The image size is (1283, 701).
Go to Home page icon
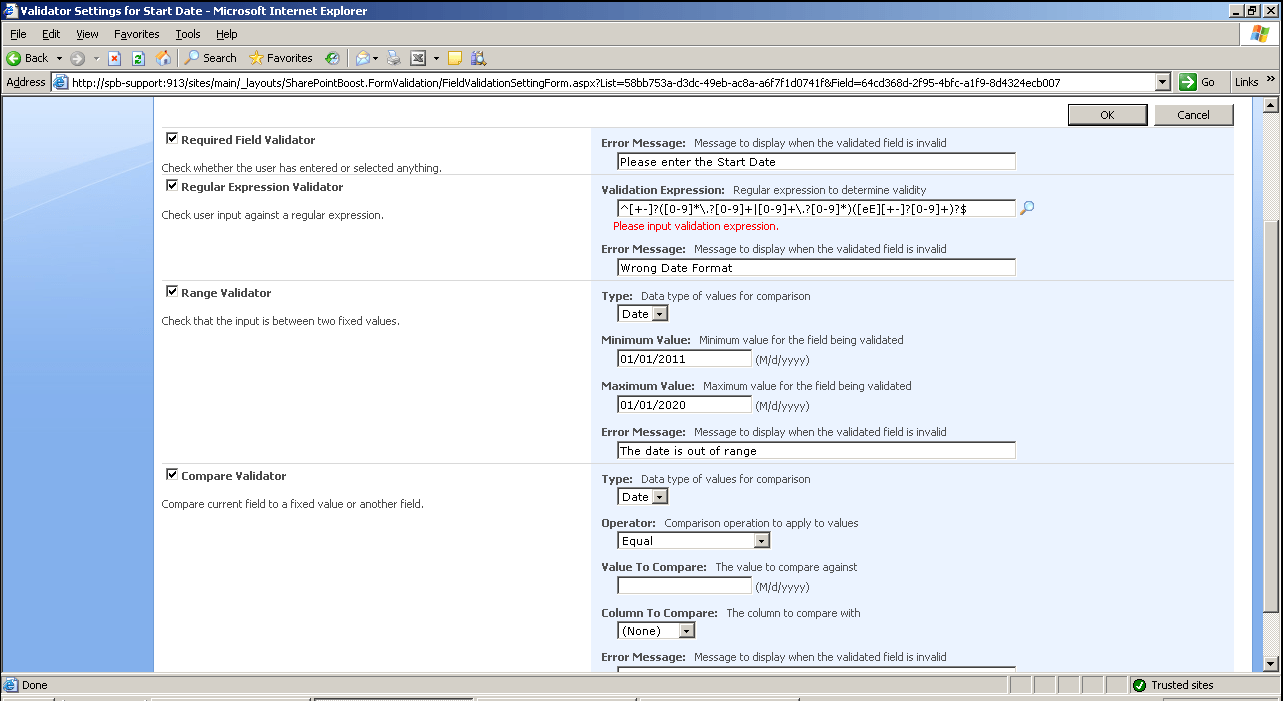click(x=163, y=58)
